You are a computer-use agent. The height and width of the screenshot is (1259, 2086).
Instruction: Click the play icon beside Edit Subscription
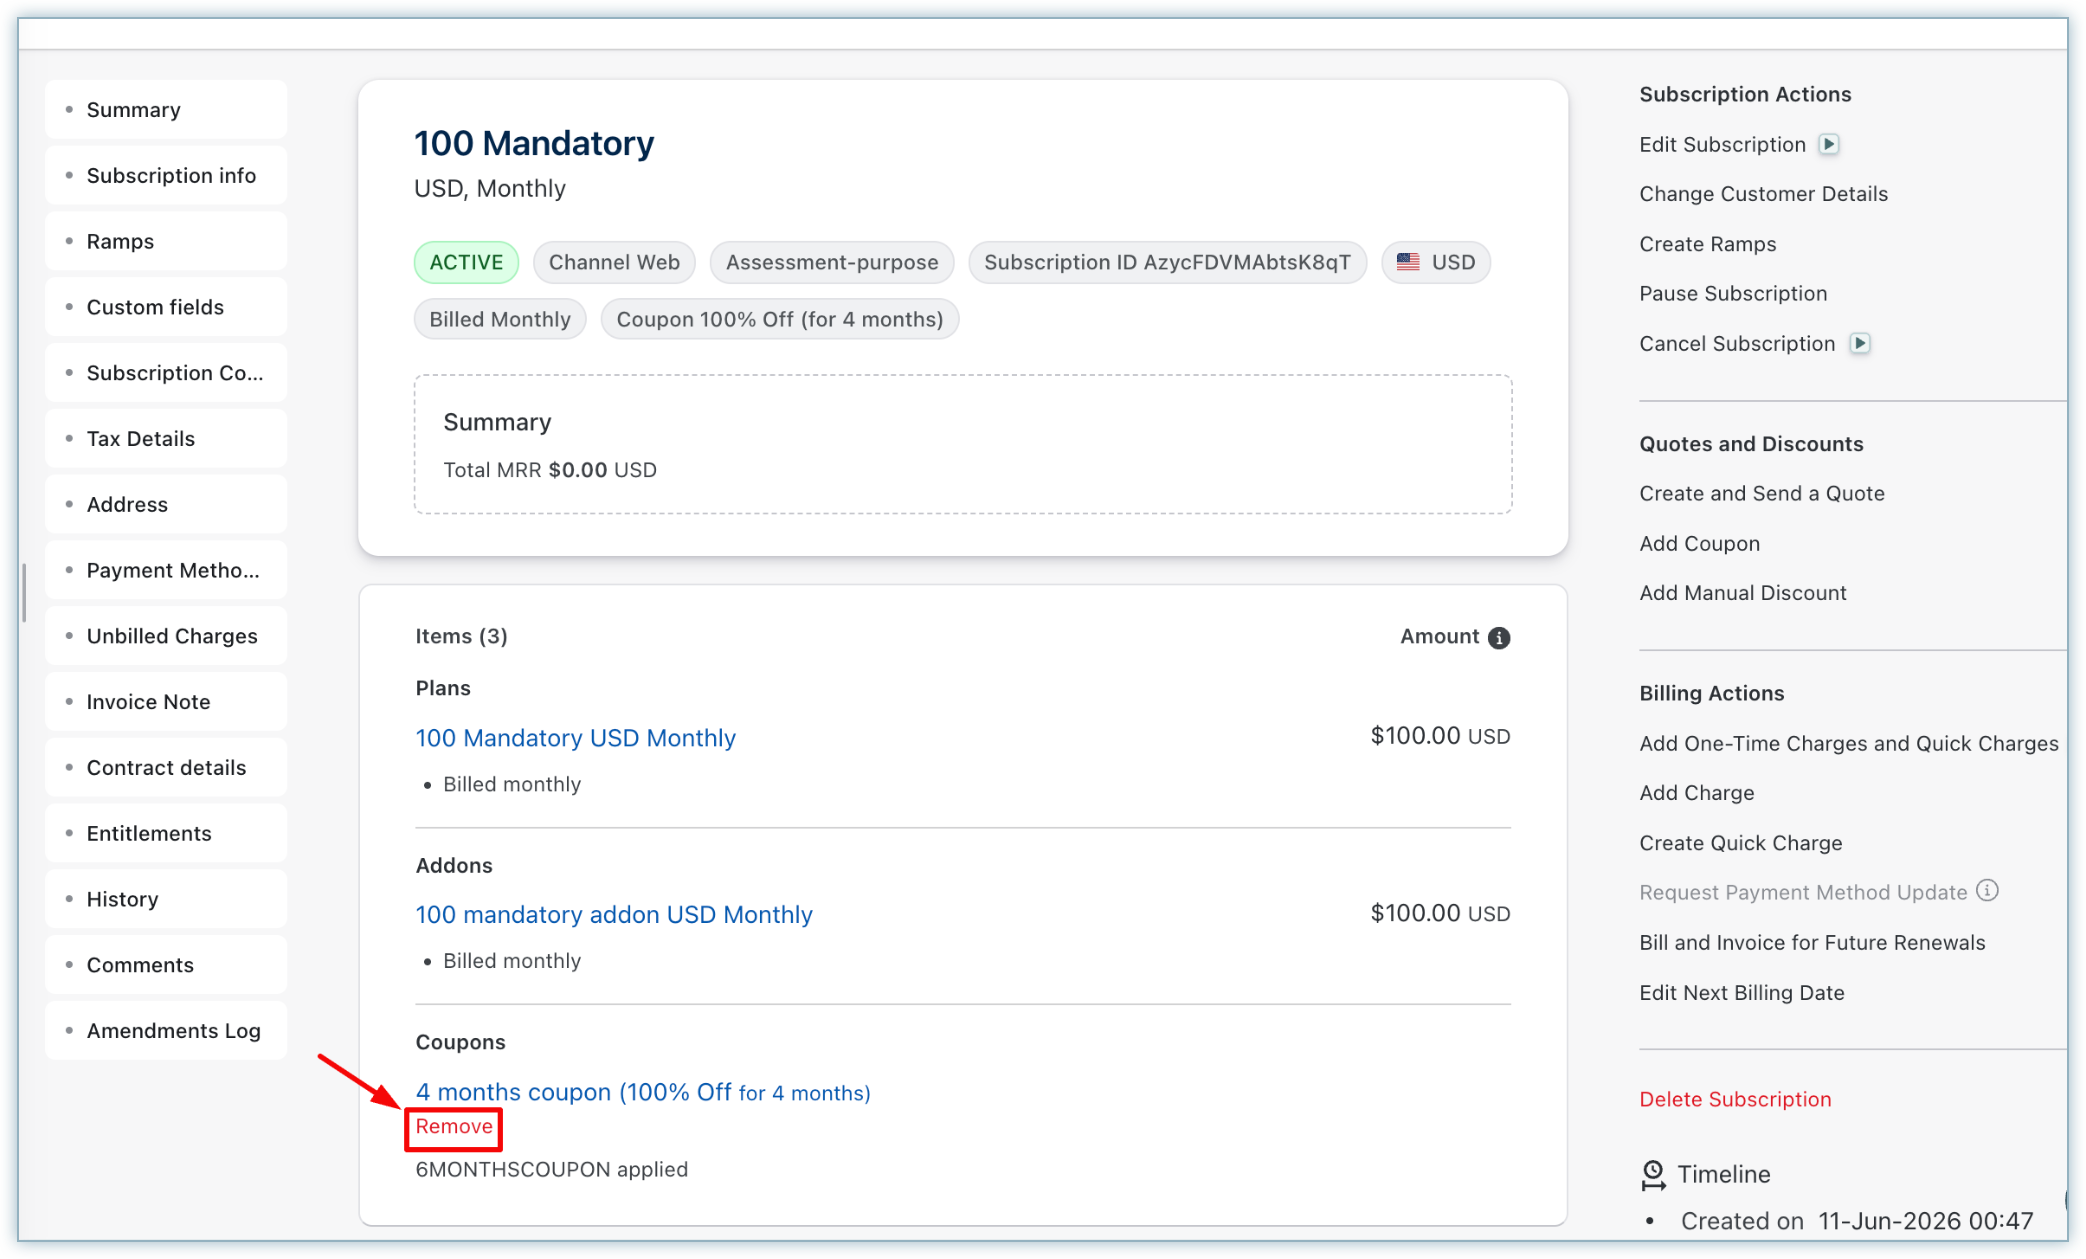(x=1829, y=144)
